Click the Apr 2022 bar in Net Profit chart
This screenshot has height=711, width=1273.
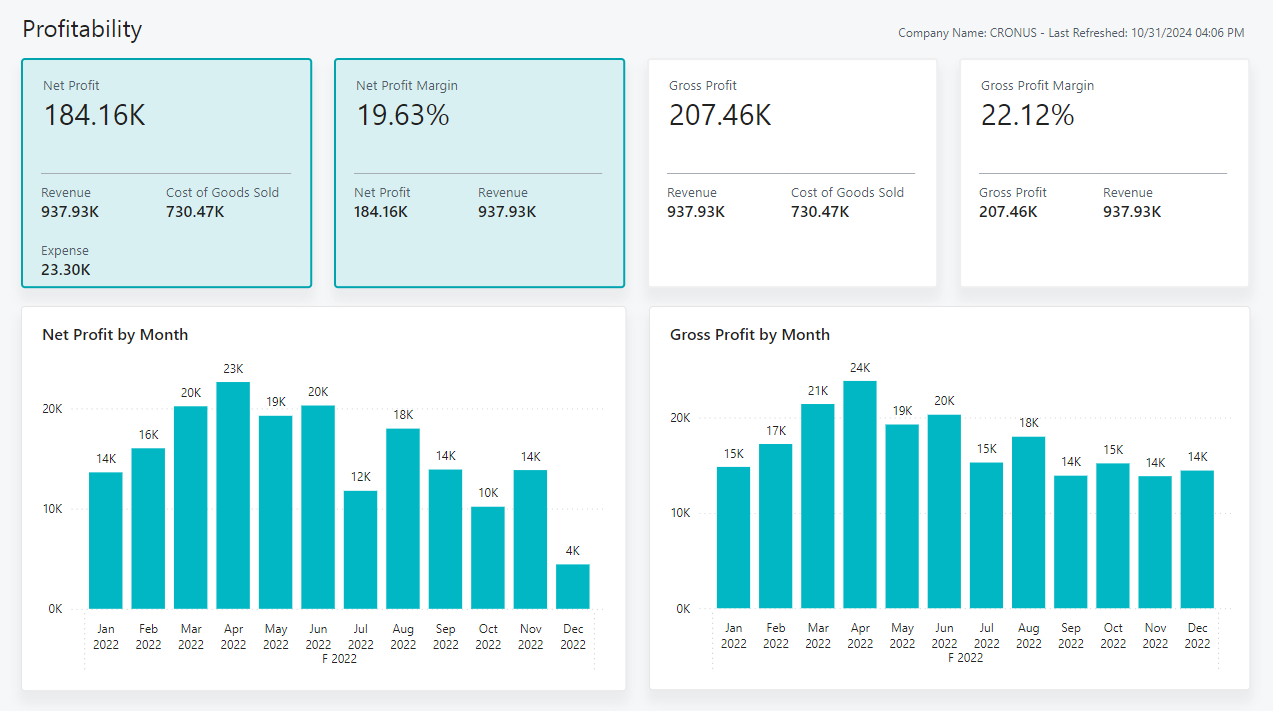233,490
